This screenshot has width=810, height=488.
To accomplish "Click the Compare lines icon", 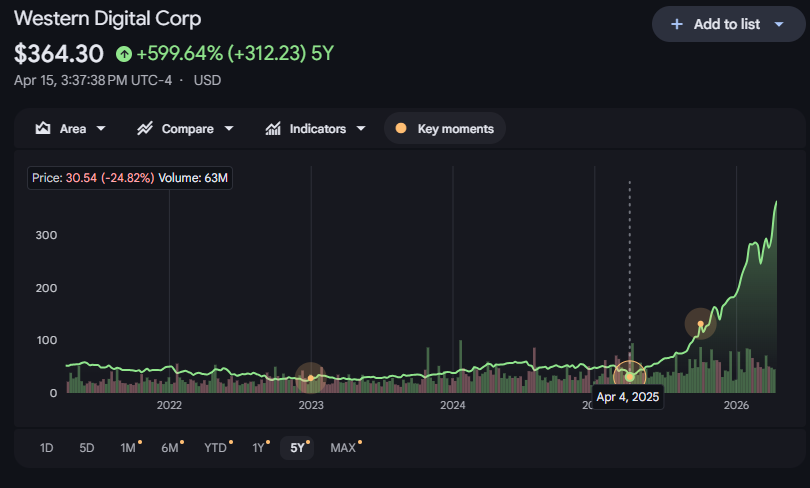I will [145, 128].
